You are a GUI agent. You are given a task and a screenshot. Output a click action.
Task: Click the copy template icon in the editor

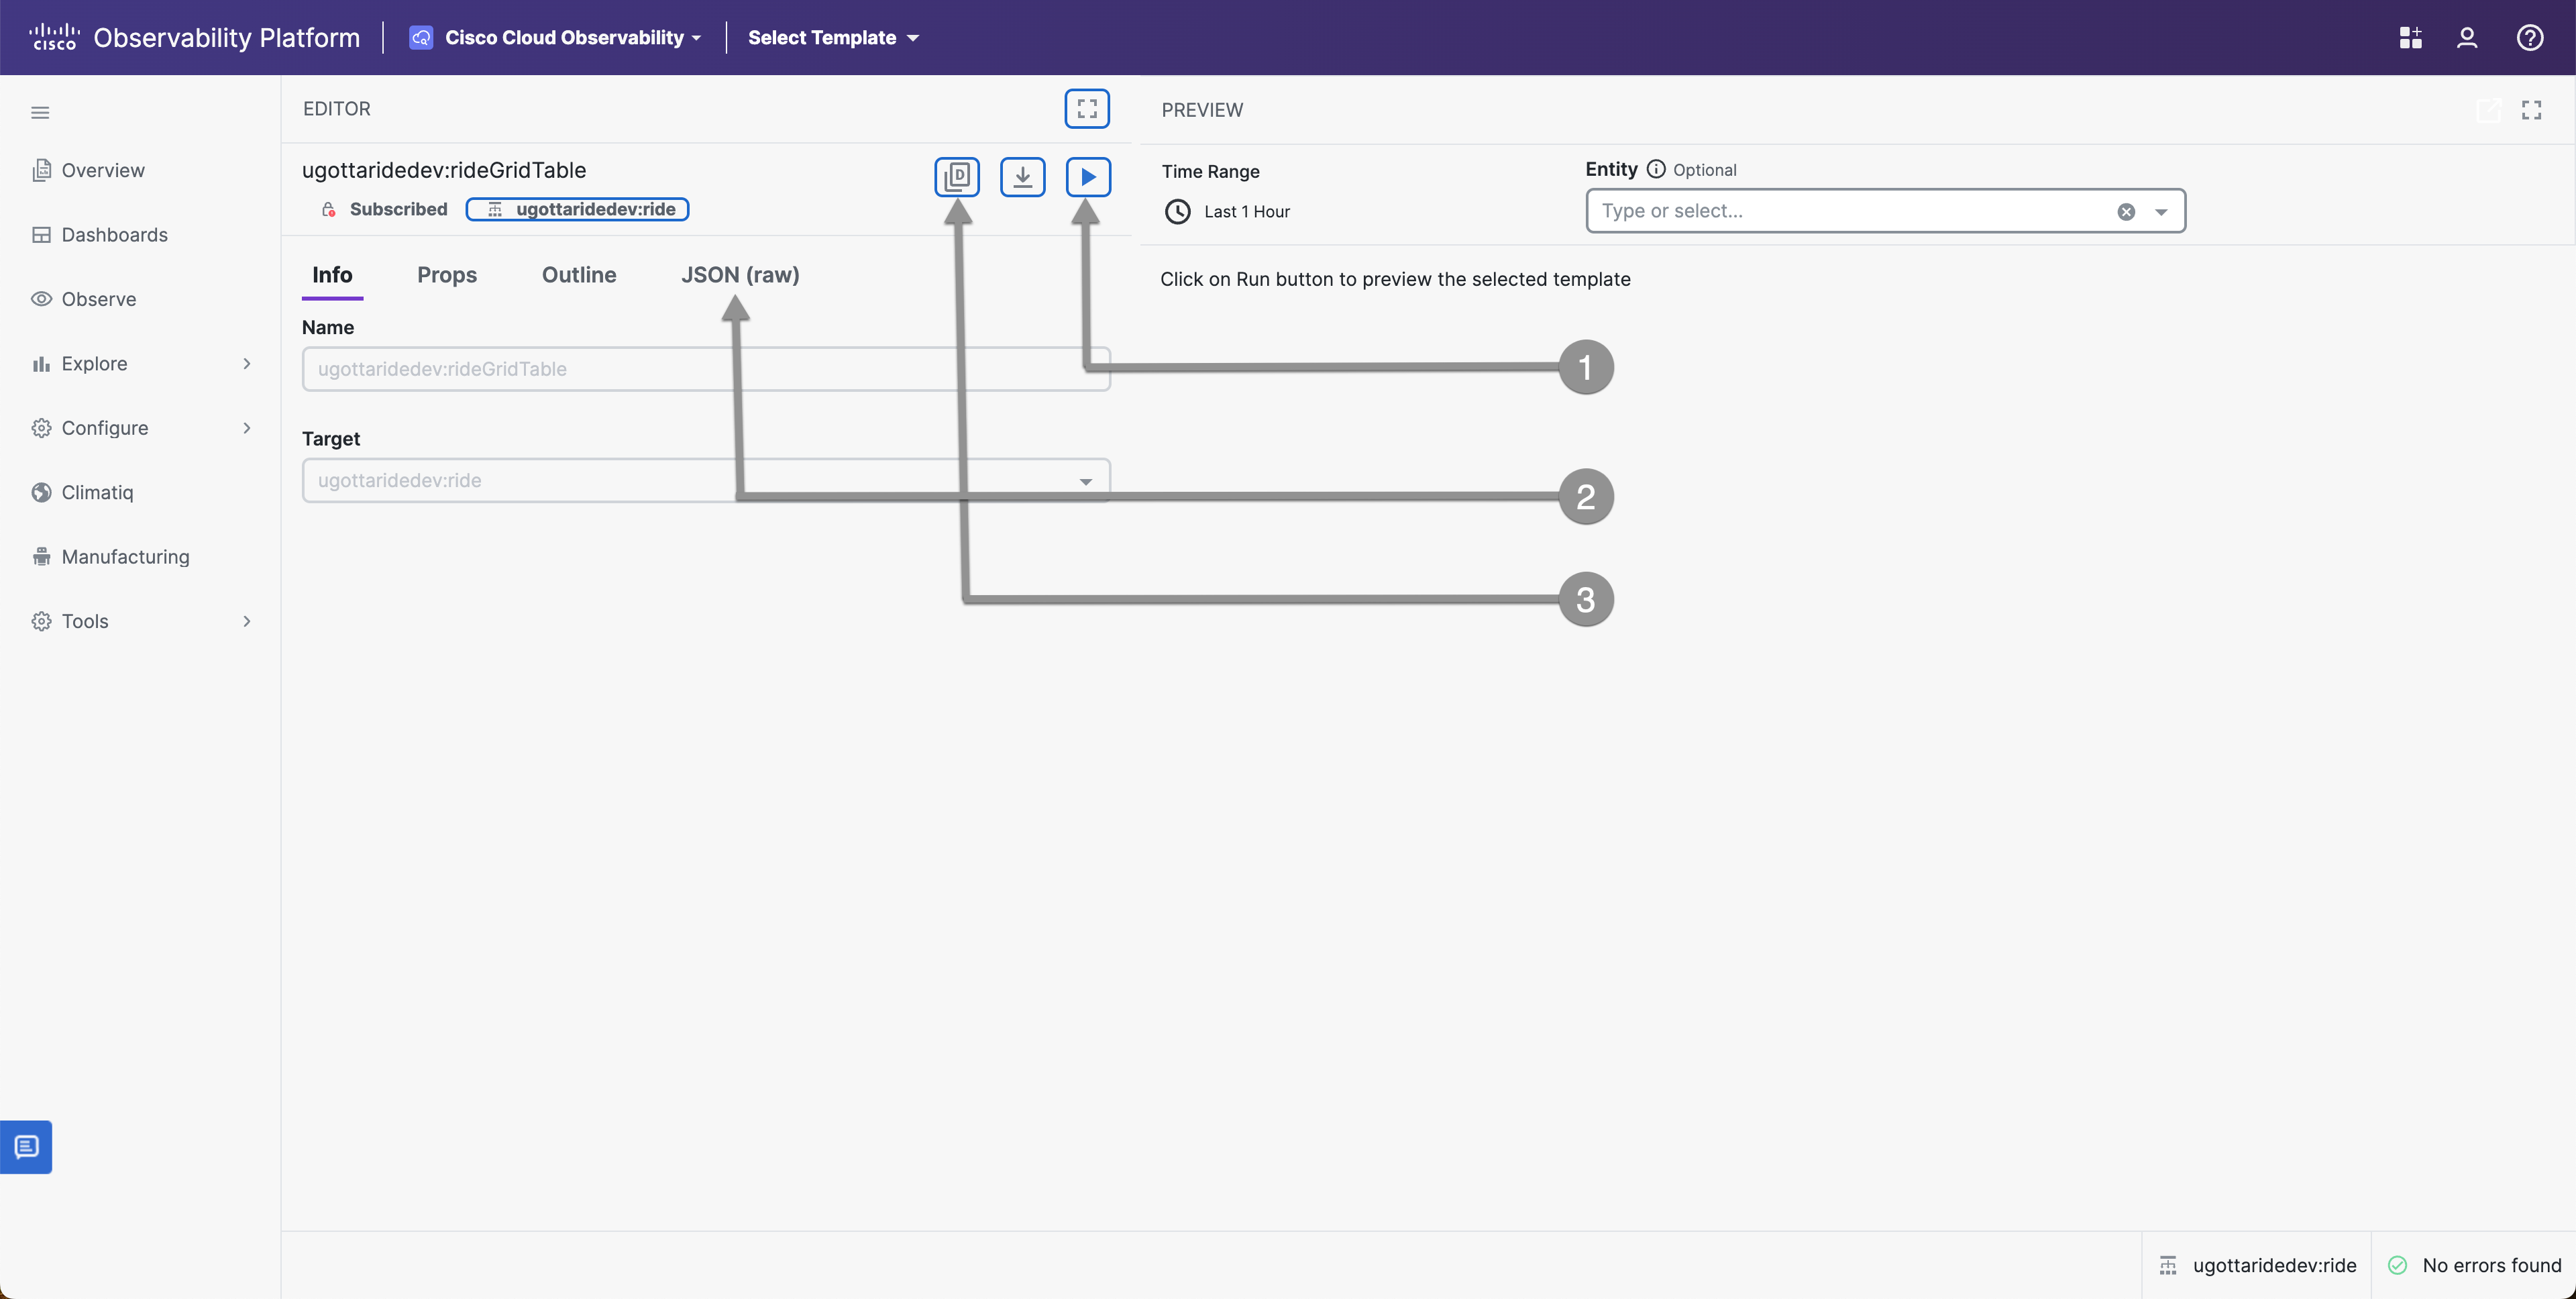[x=957, y=177]
